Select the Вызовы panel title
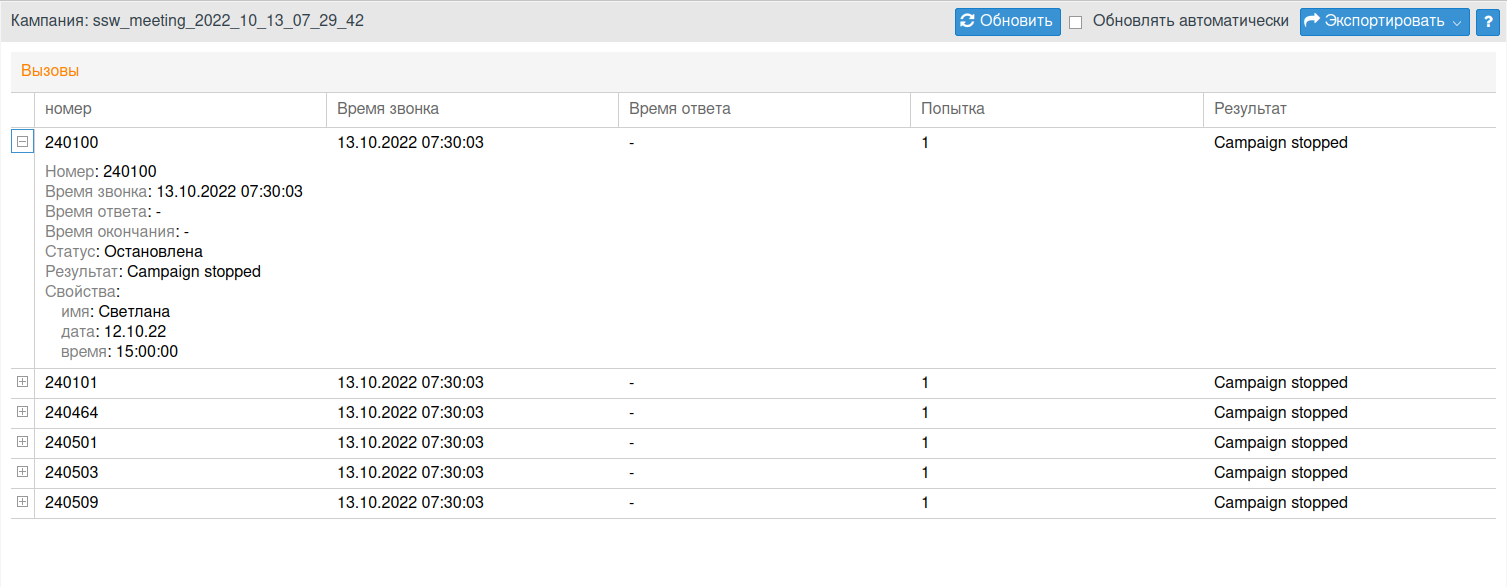 [x=50, y=71]
